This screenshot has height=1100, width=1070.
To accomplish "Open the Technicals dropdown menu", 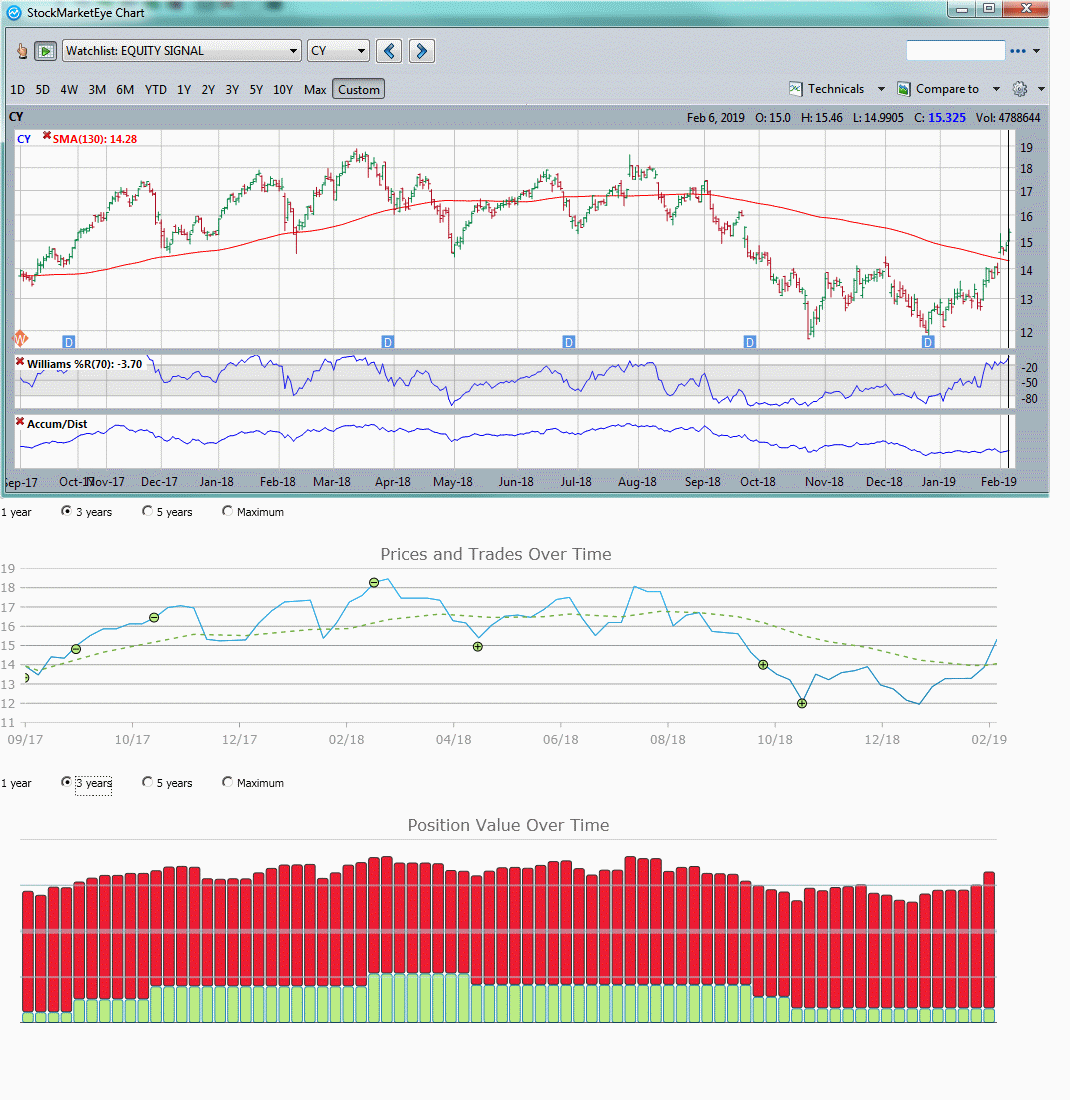I will pyautogui.click(x=837, y=89).
